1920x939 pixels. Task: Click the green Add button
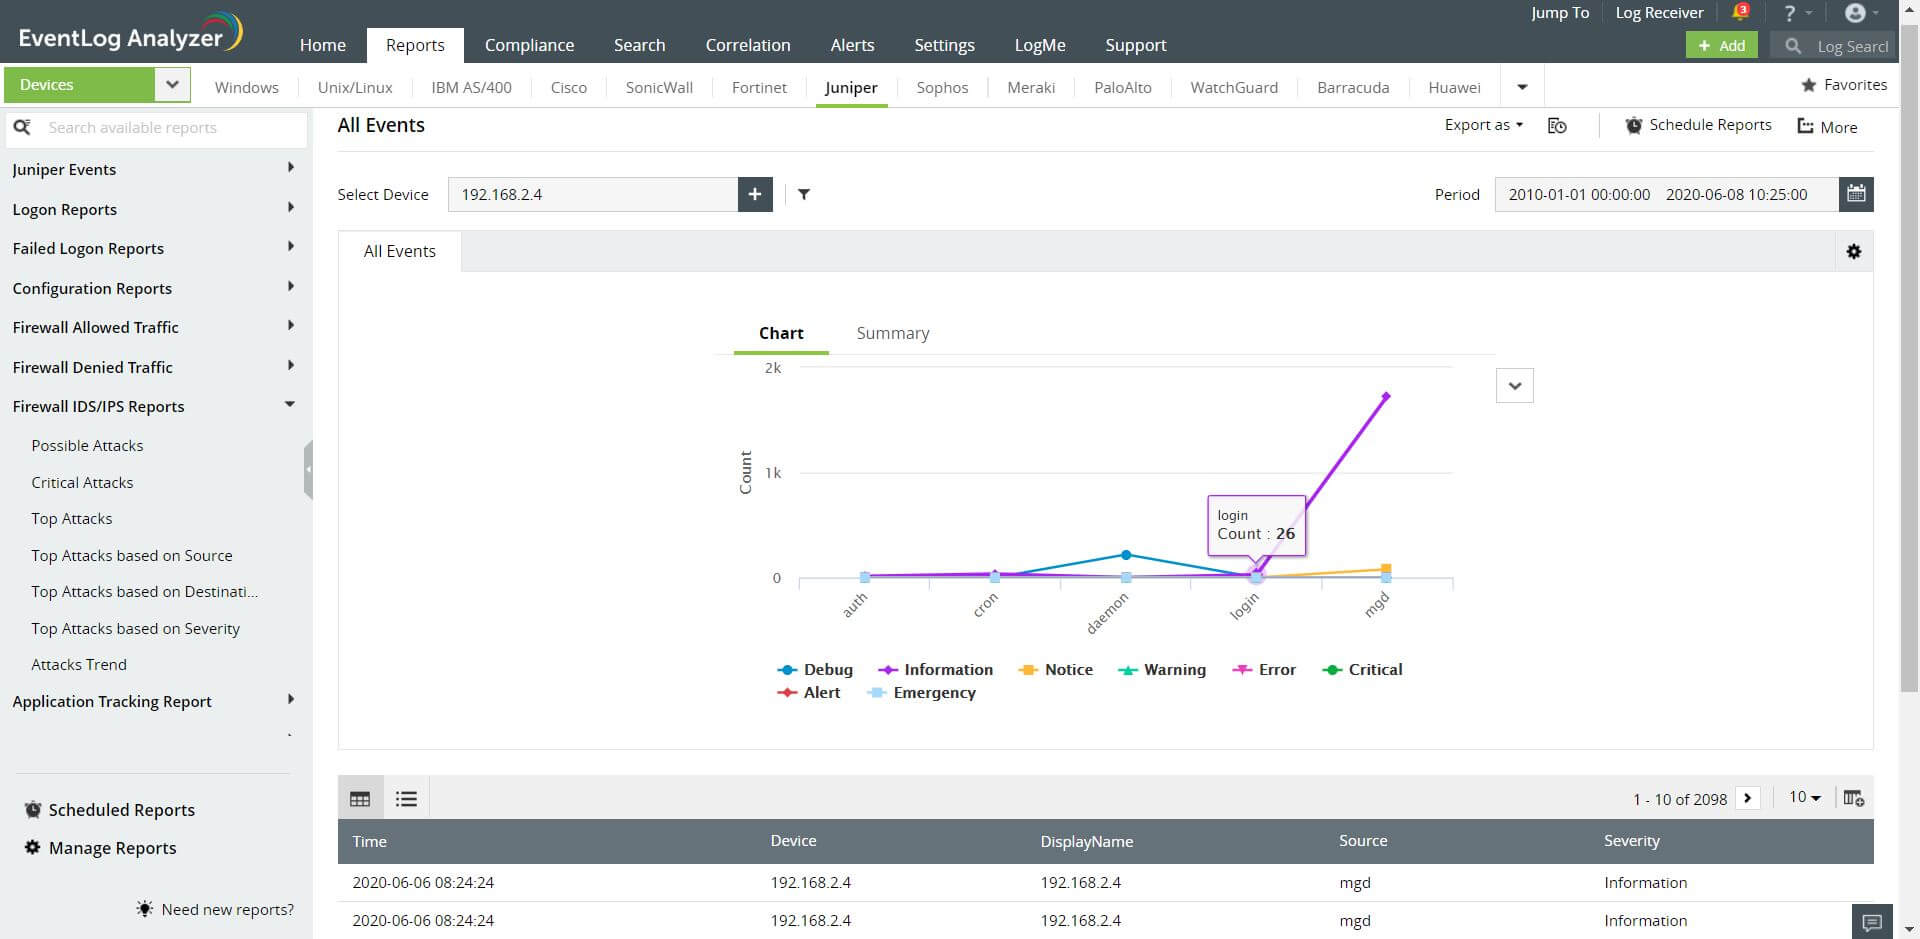coord(1721,45)
